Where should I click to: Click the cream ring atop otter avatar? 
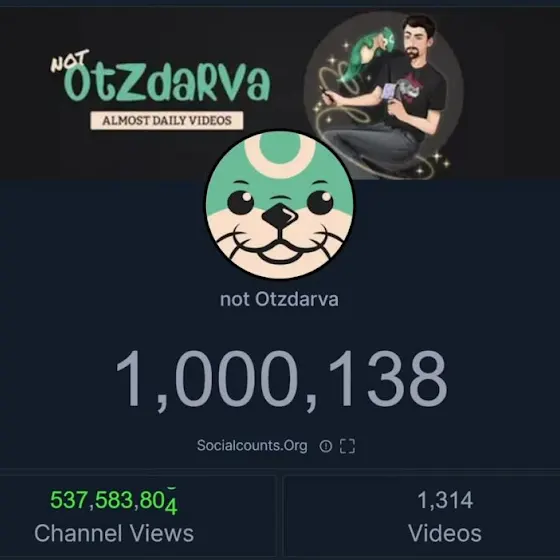(280, 154)
